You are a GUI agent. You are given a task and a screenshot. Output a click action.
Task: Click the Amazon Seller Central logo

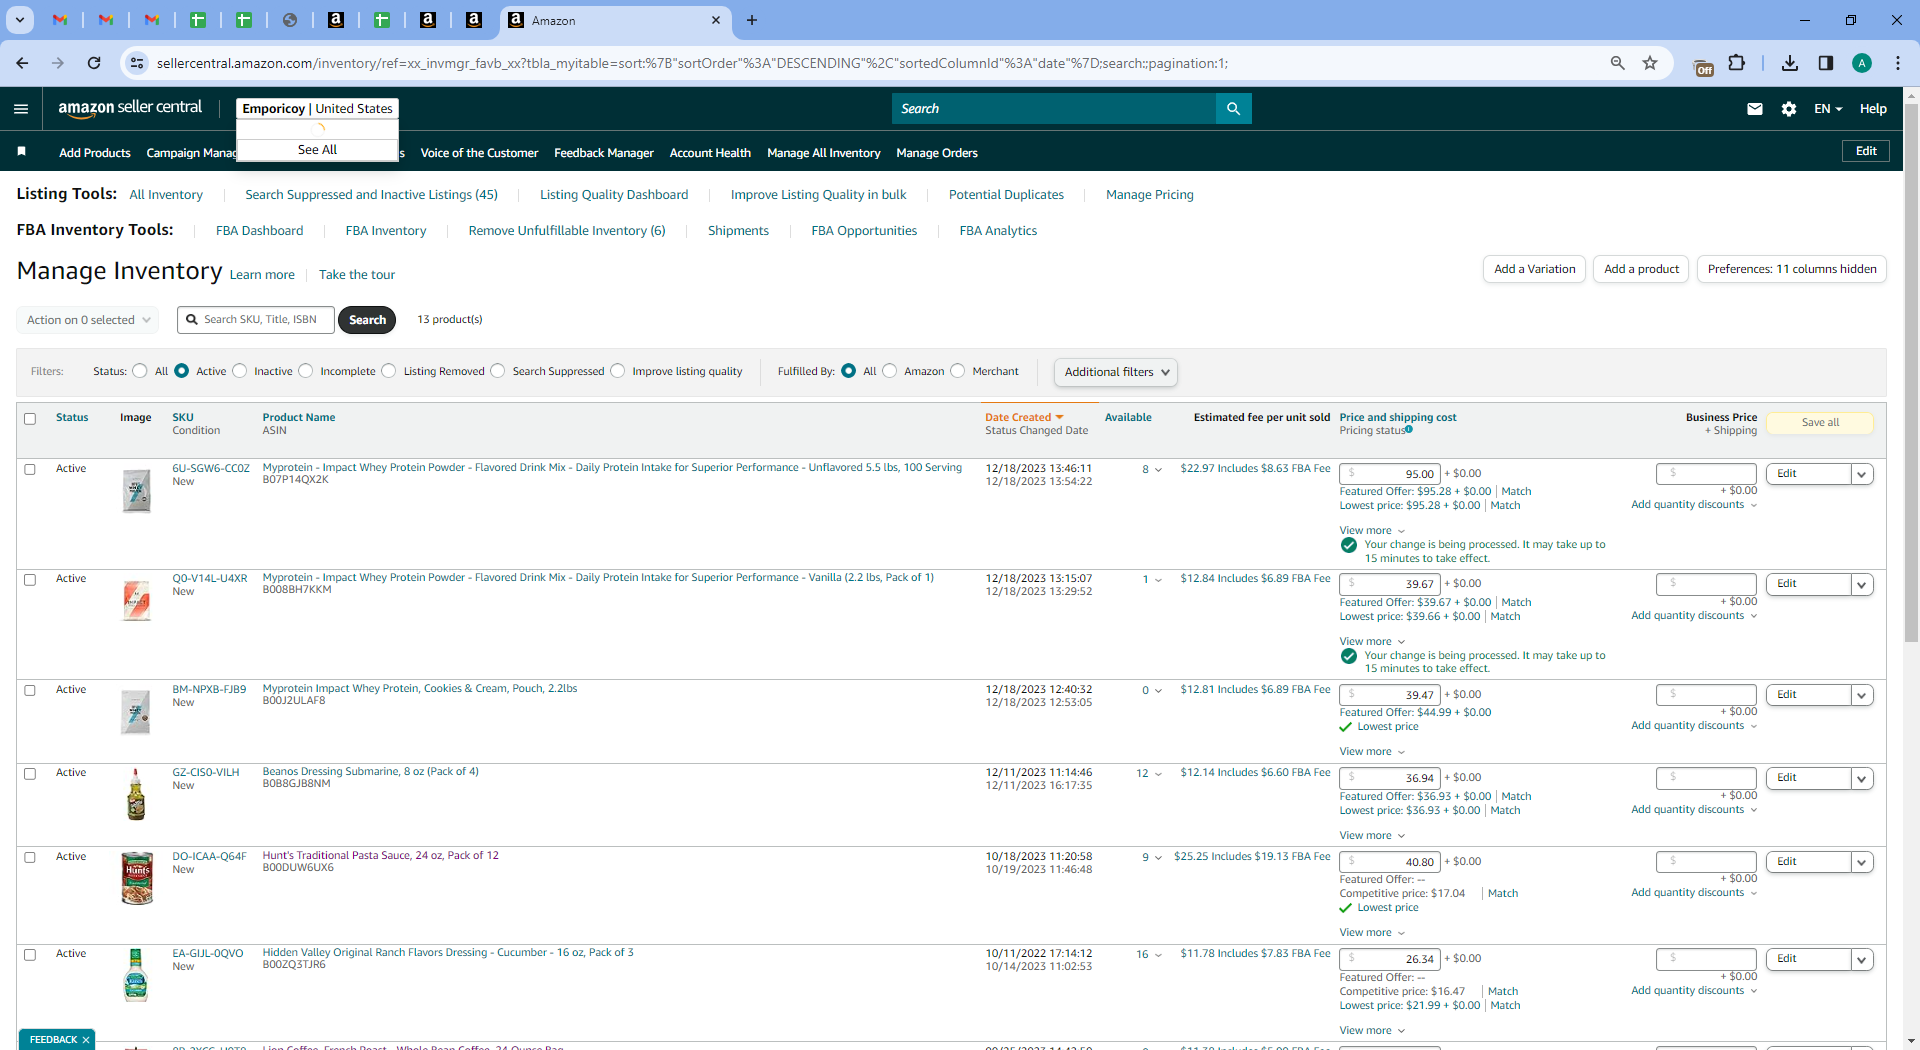tap(130, 108)
